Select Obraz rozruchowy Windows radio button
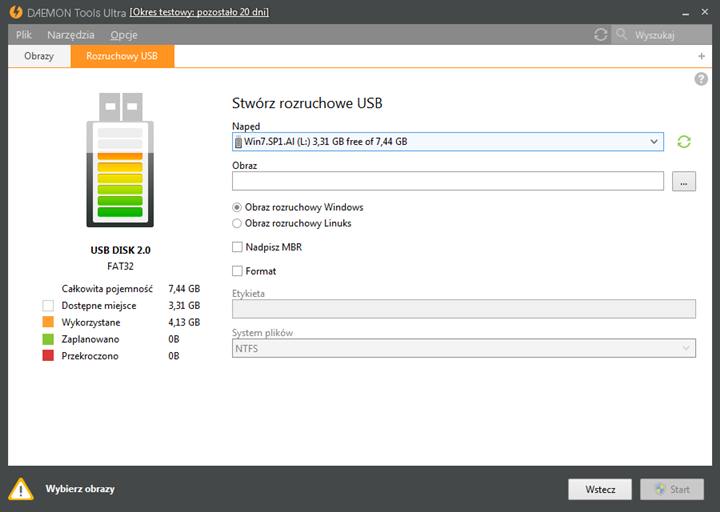720x512 pixels. (x=237, y=208)
